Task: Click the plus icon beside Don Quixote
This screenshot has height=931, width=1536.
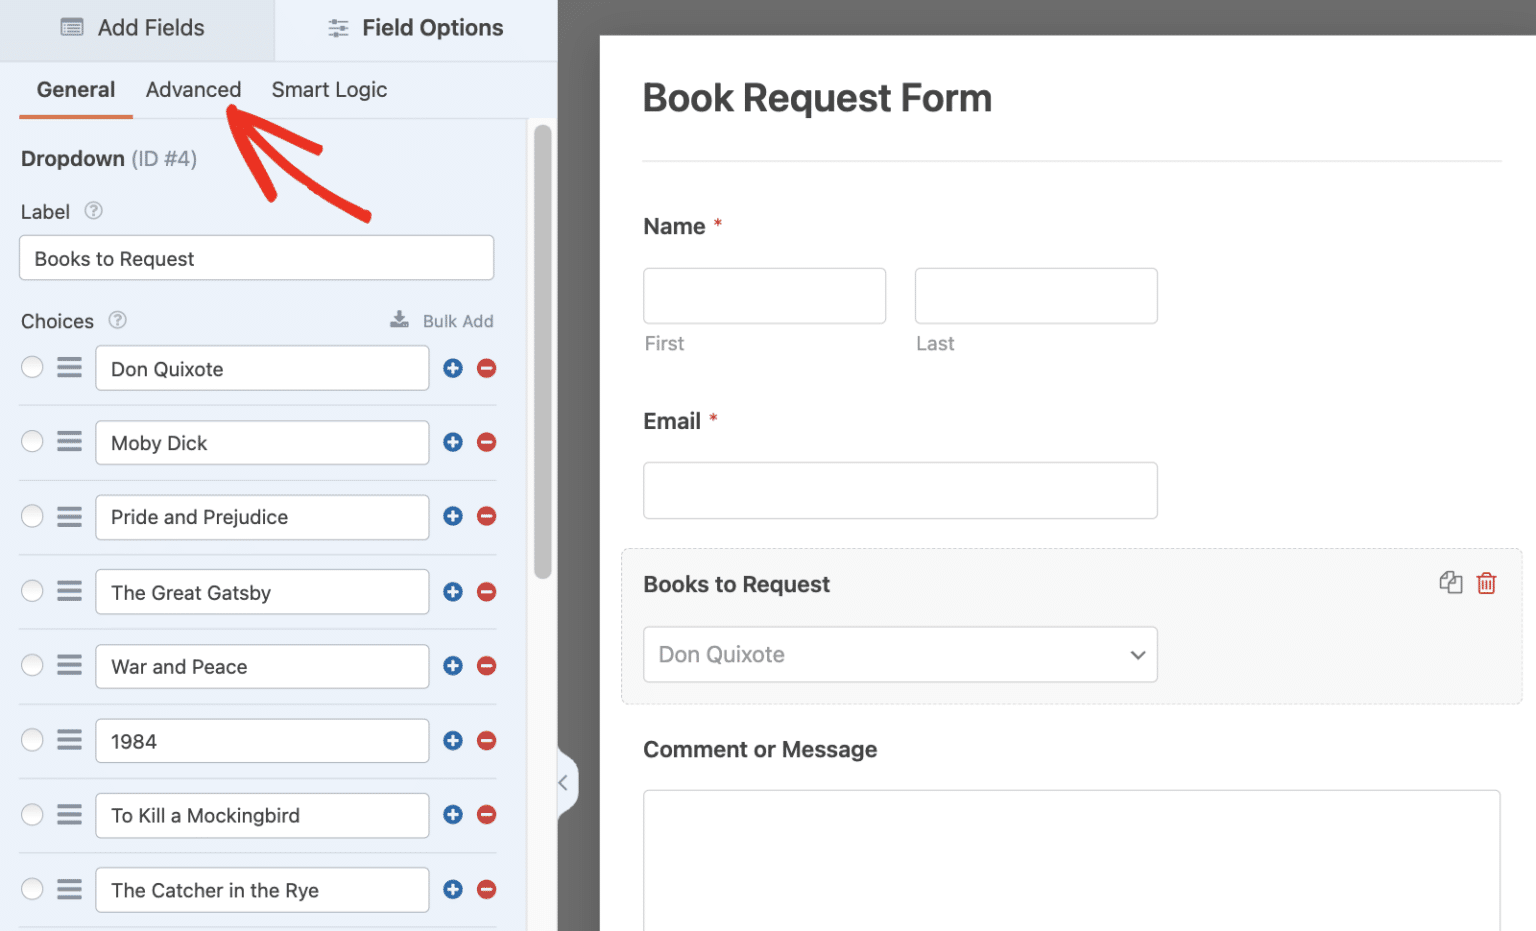Action: pos(452,368)
